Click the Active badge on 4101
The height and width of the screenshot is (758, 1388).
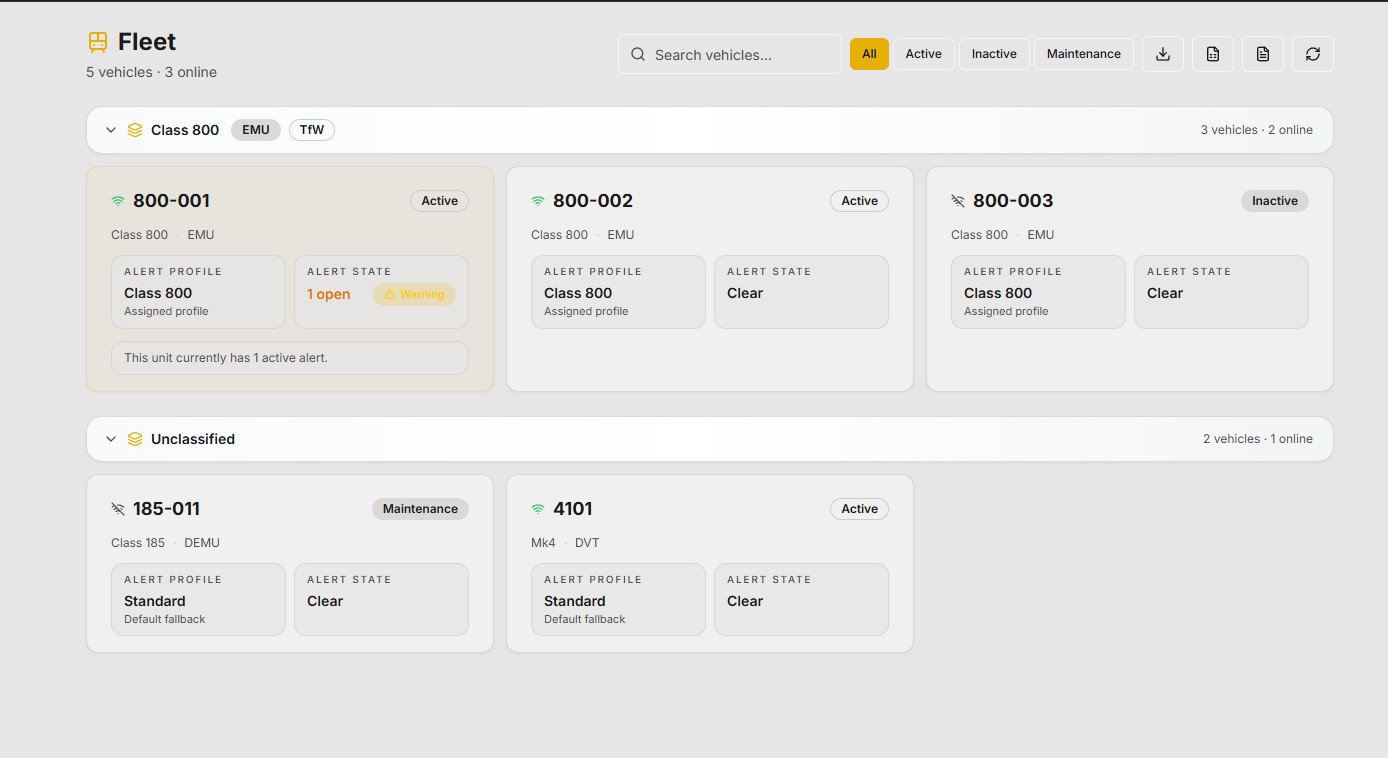click(x=859, y=509)
